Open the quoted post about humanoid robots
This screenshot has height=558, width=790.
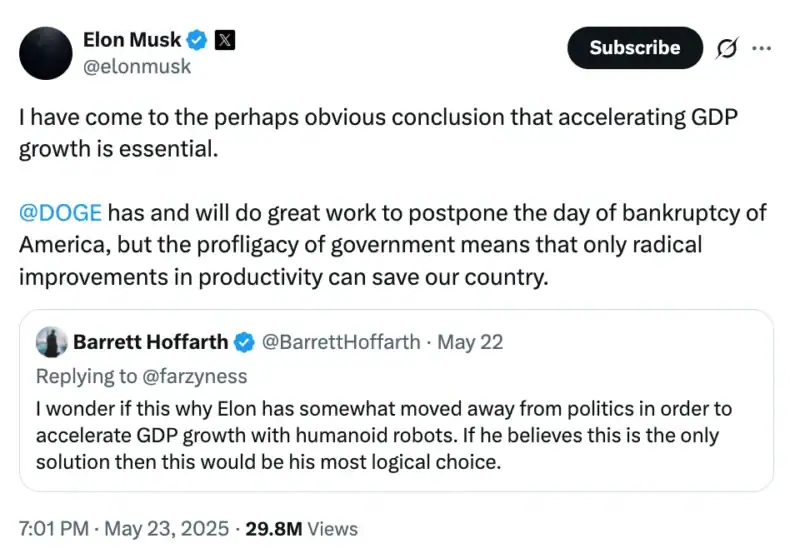pos(397,400)
